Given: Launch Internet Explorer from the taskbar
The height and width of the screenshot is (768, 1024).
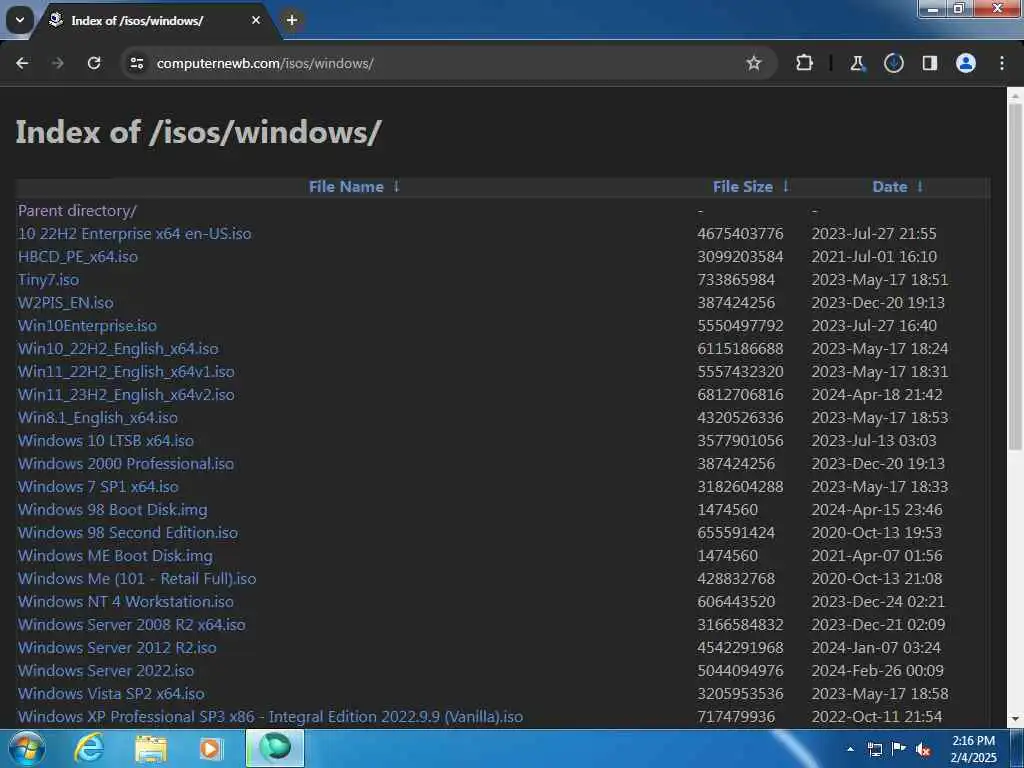Looking at the screenshot, I should [88, 748].
